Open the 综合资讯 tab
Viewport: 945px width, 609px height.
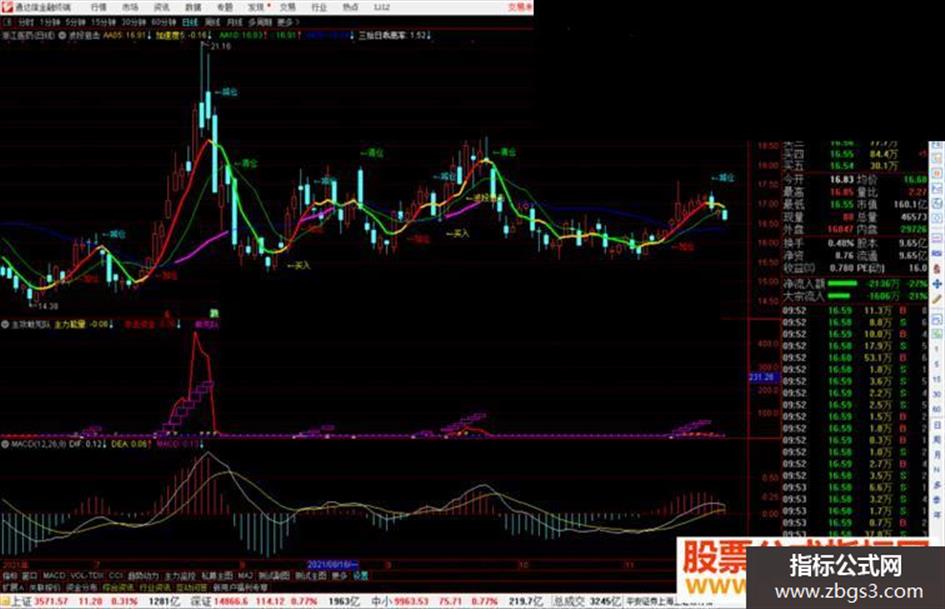(118, 587)
